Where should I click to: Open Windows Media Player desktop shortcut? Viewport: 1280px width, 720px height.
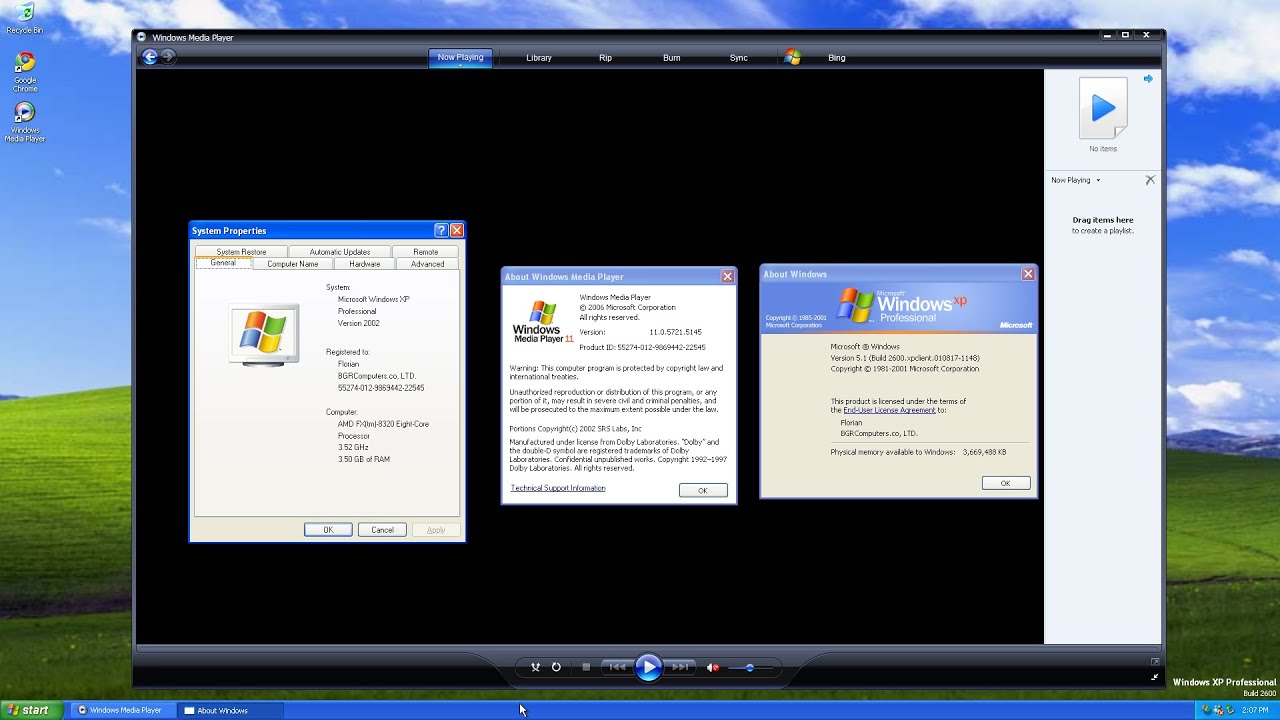click(26, 122)
